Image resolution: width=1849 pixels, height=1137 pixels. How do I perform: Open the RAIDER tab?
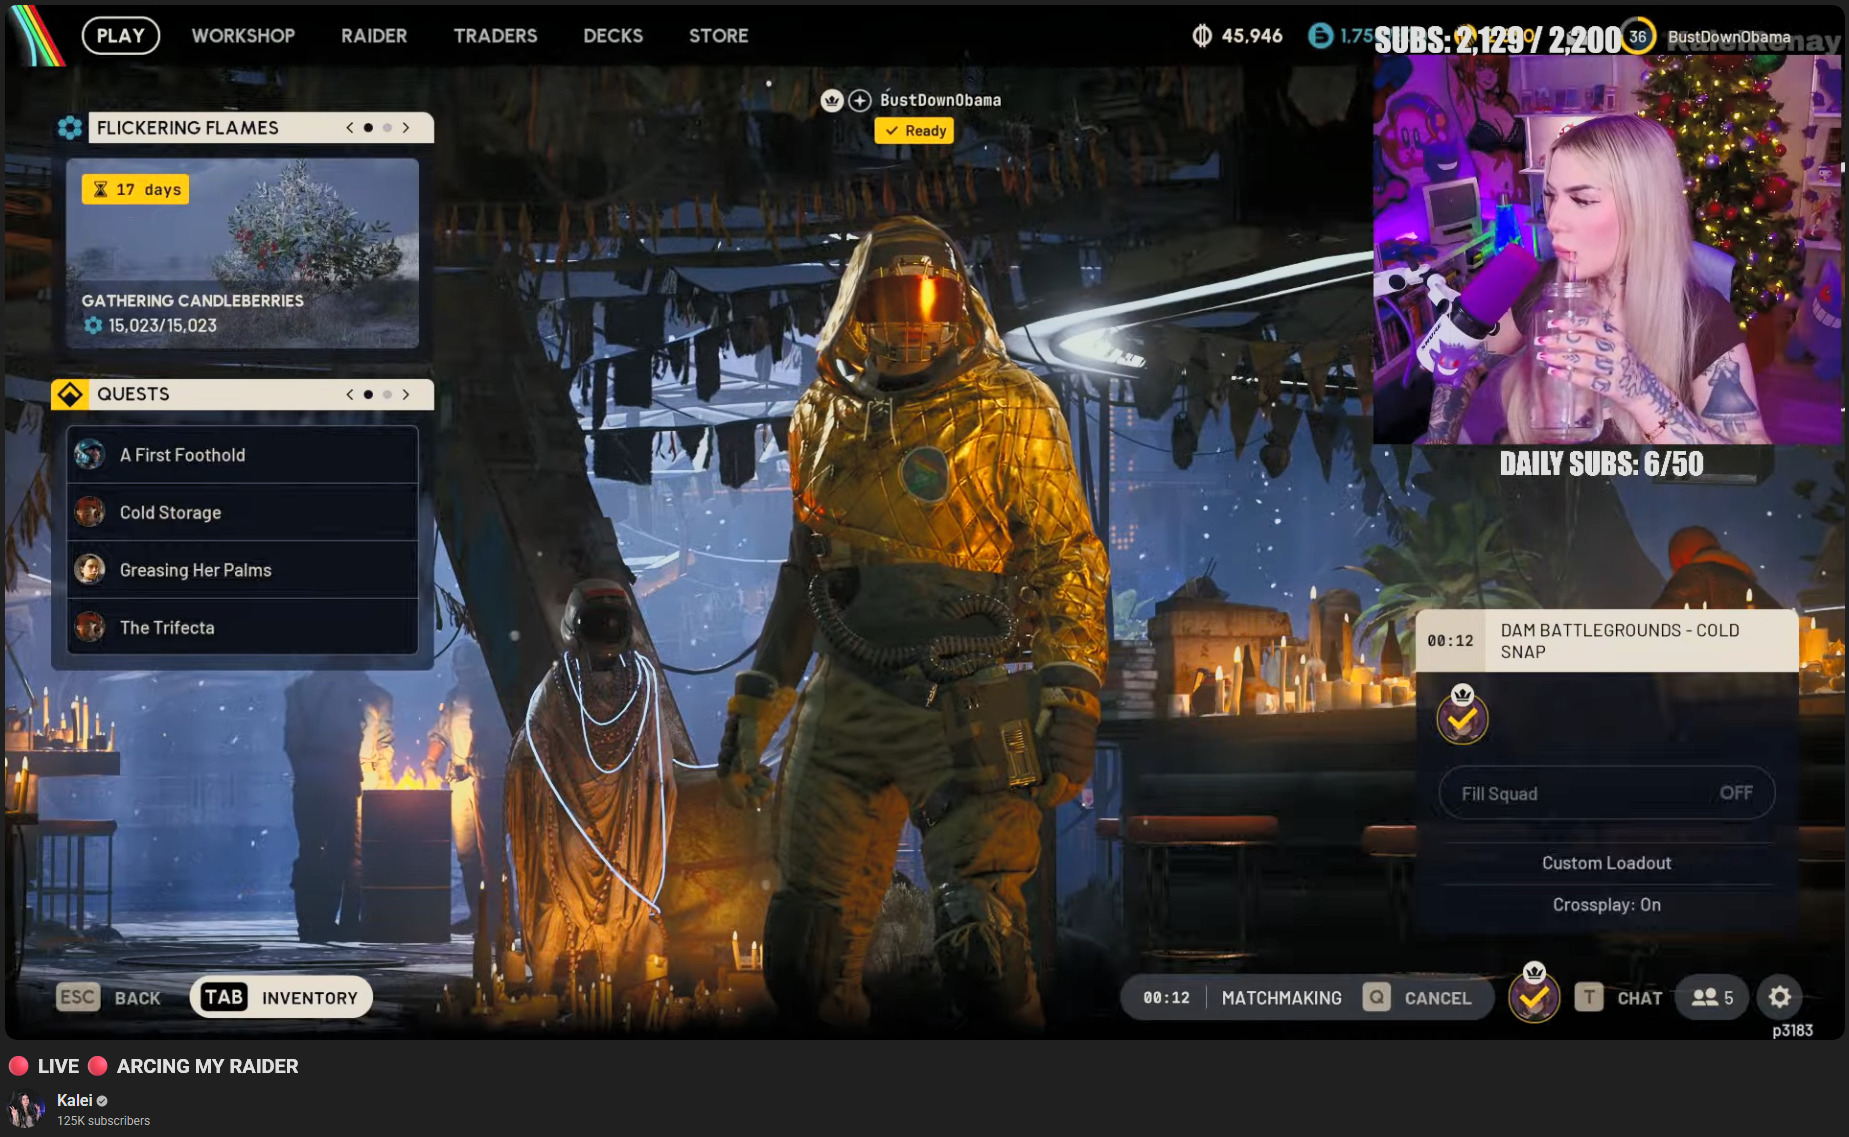(x=374, y=36)
